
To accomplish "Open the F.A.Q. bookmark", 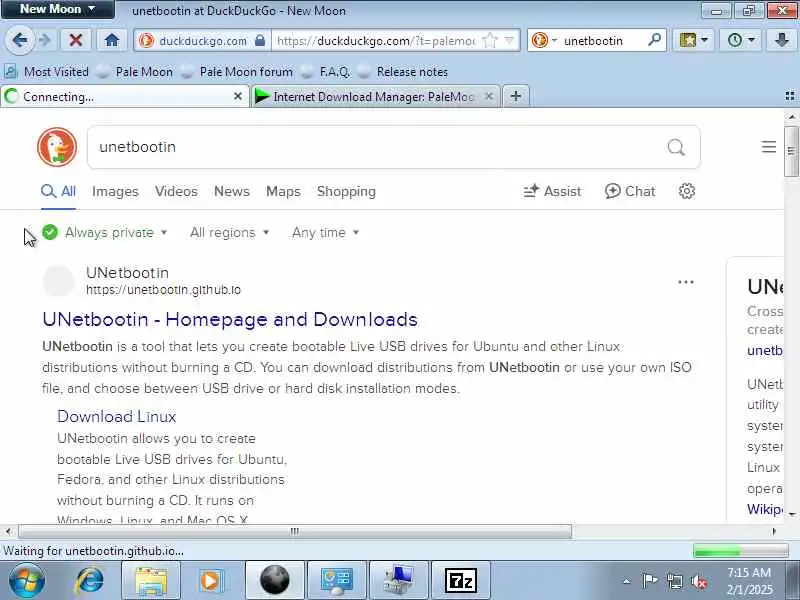I will [327, 72].
